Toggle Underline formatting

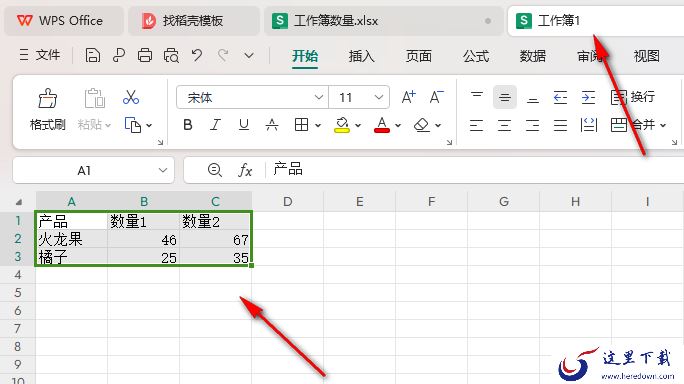(x=244, y=125)
